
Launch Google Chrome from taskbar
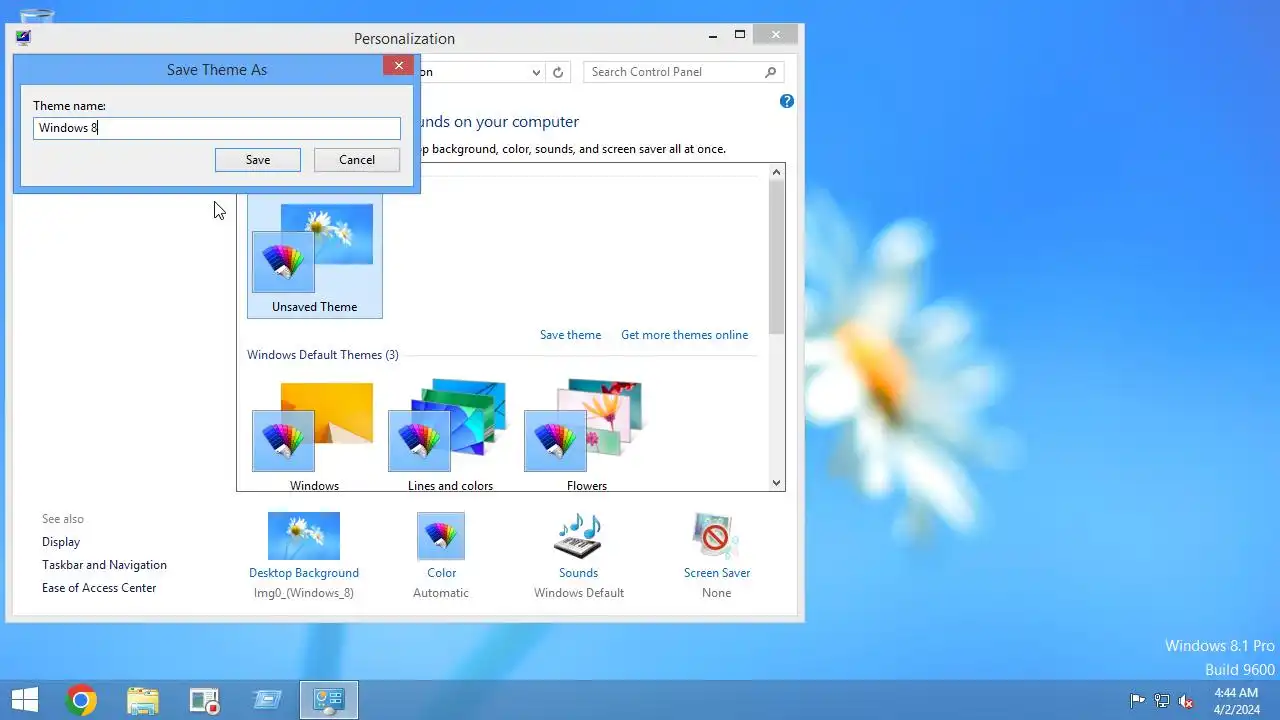pyautogui.click(x=81, y=700)
